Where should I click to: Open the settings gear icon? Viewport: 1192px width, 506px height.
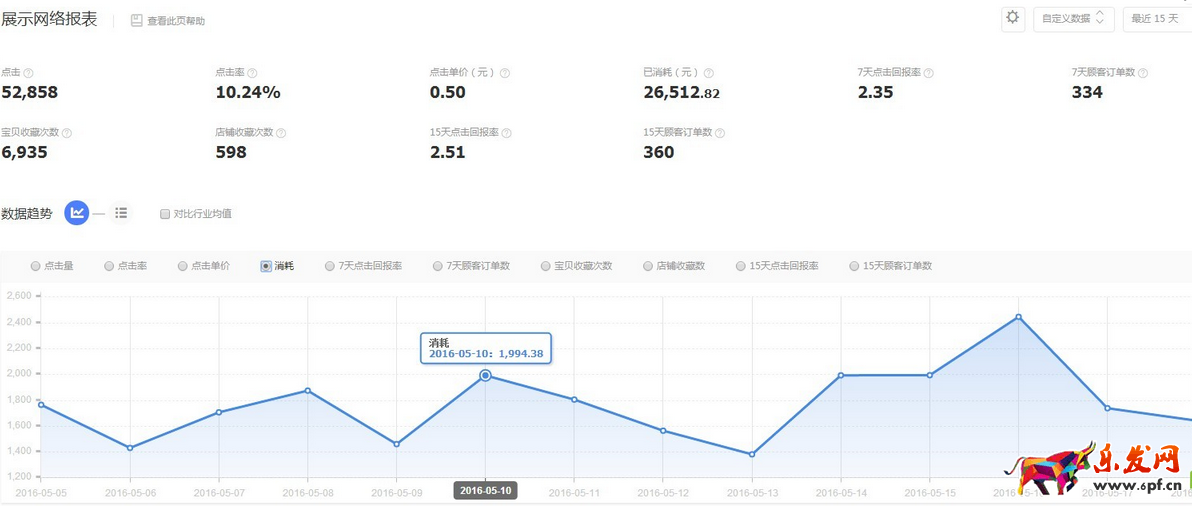[1013, 18]
